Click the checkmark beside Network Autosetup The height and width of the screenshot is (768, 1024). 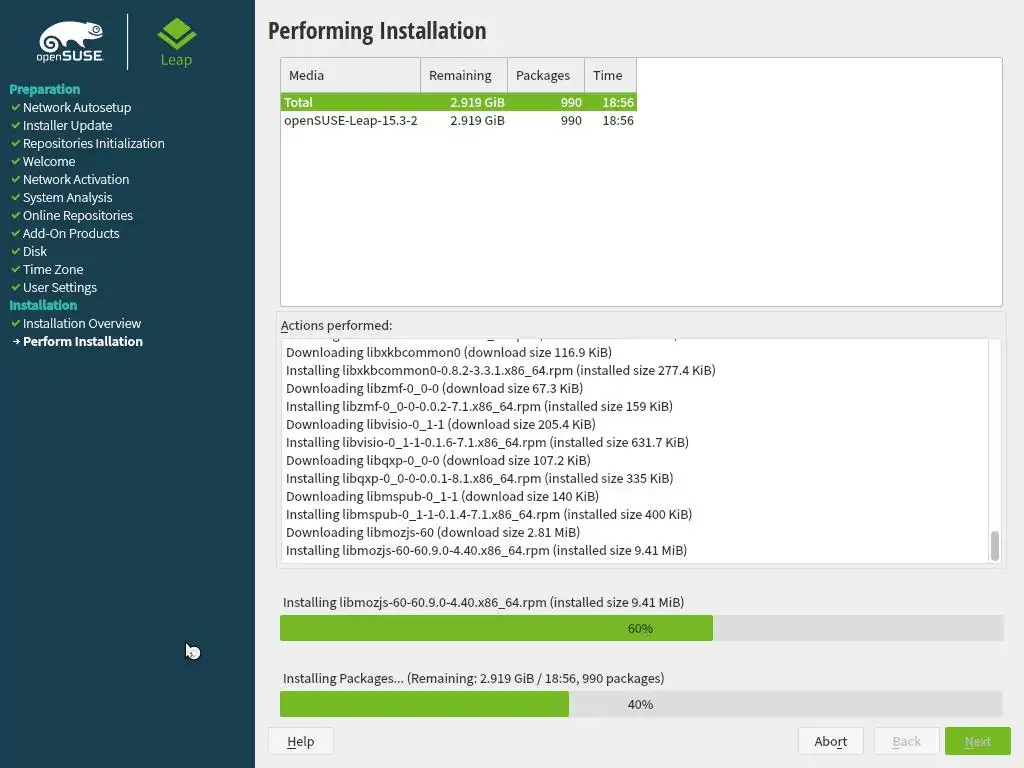pos(16,107)
